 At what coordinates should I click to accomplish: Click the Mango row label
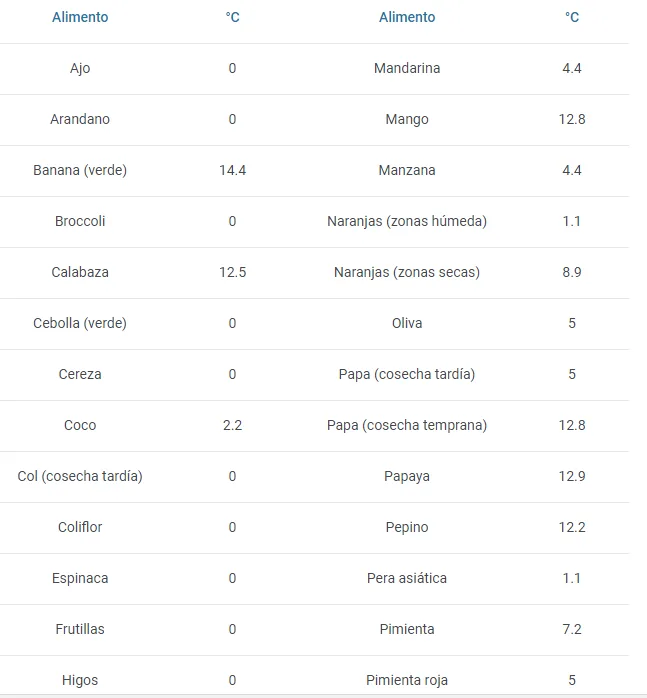(407, 119)
